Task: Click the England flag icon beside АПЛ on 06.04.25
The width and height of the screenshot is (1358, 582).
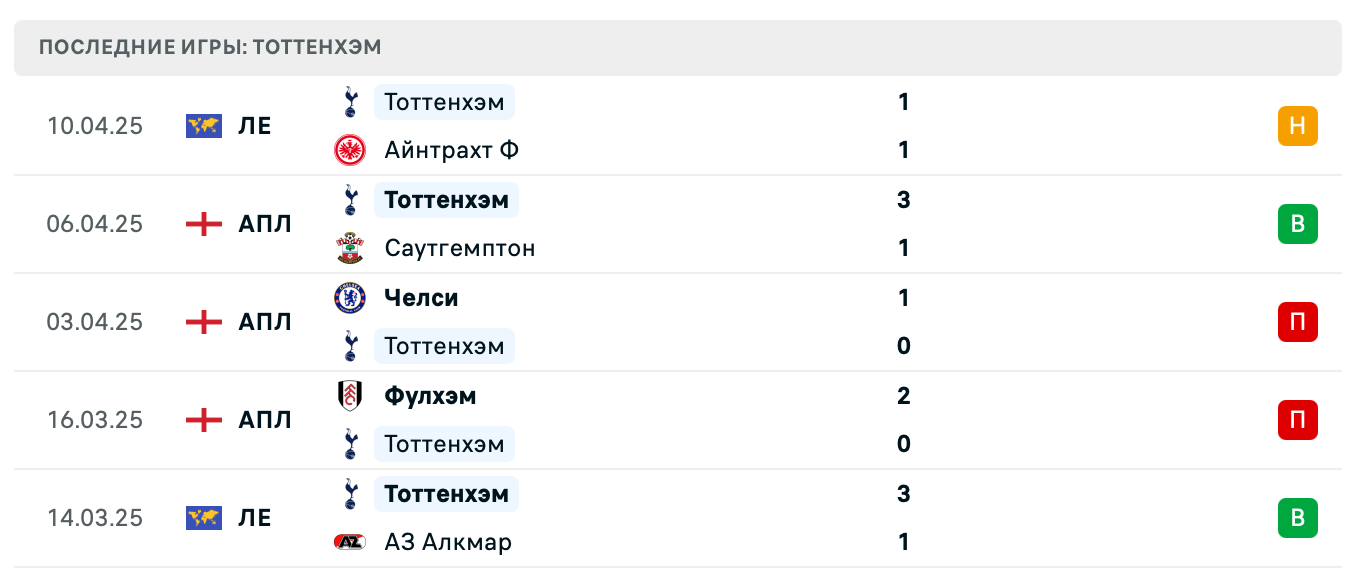Action: click(203, 224)
